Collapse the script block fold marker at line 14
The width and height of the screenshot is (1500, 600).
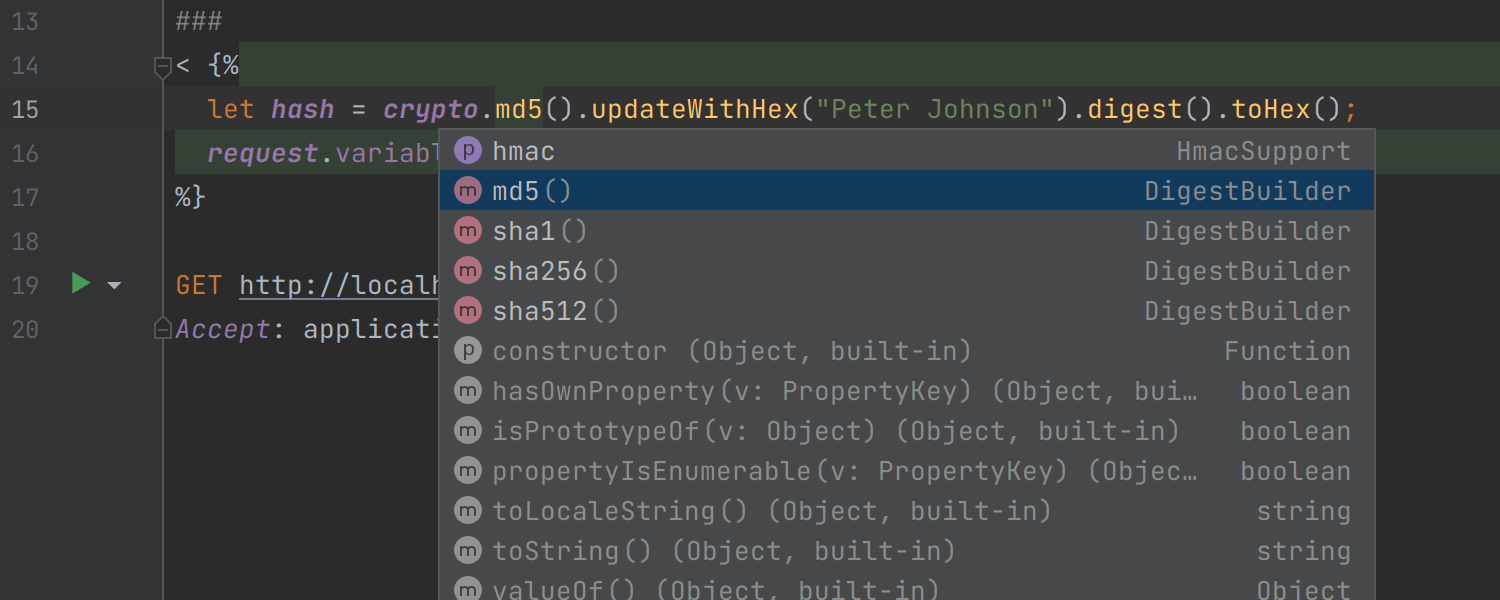[x=162, y=67]
